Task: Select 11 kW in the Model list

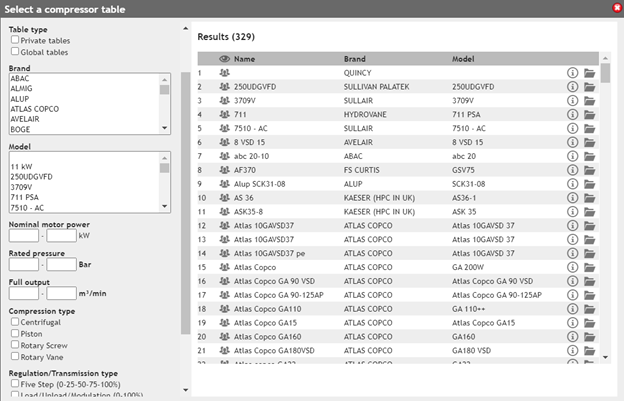Action: [x=21, y=167]
